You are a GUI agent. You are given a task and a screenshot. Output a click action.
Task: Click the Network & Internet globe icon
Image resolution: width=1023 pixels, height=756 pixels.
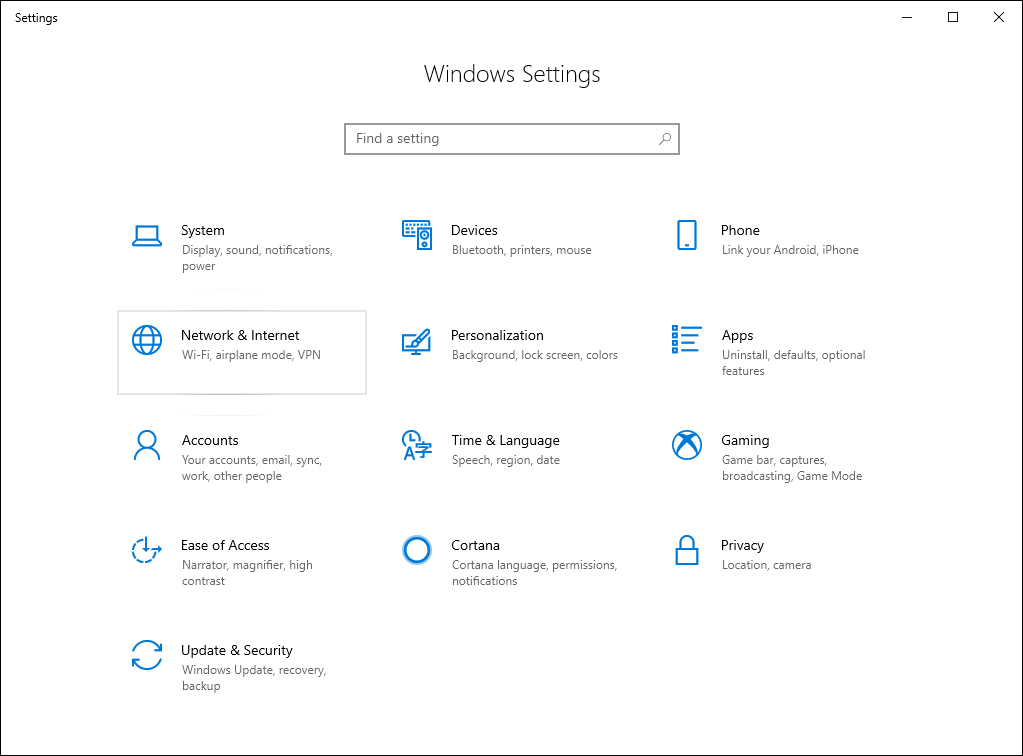147,340
